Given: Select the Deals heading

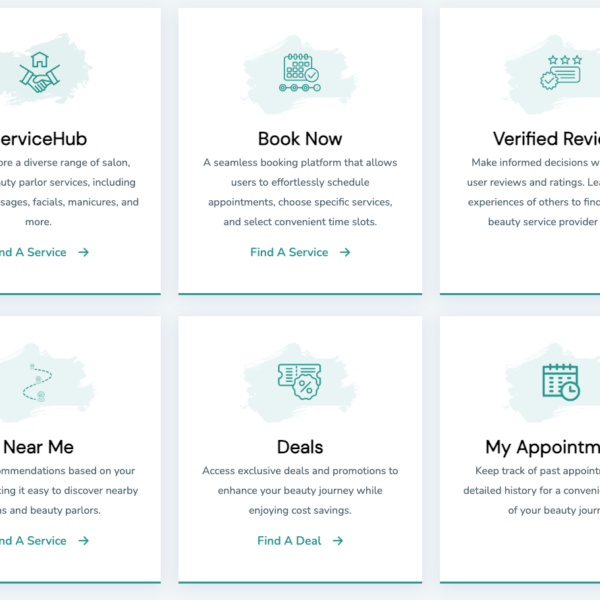Looking at the screenshot, I should point(300,447).
